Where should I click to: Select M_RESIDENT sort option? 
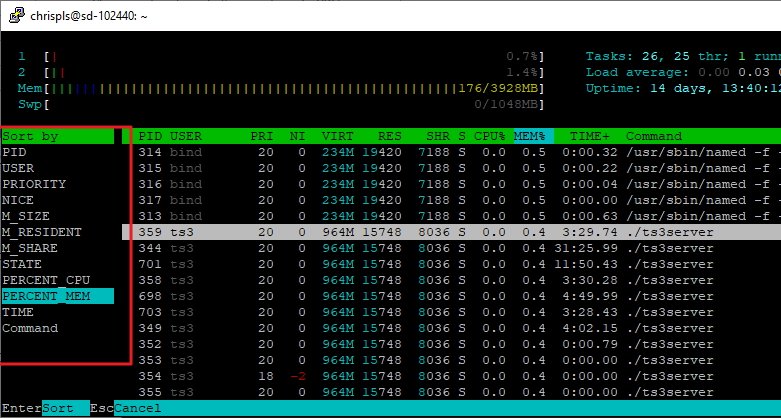tap(42, 232)
